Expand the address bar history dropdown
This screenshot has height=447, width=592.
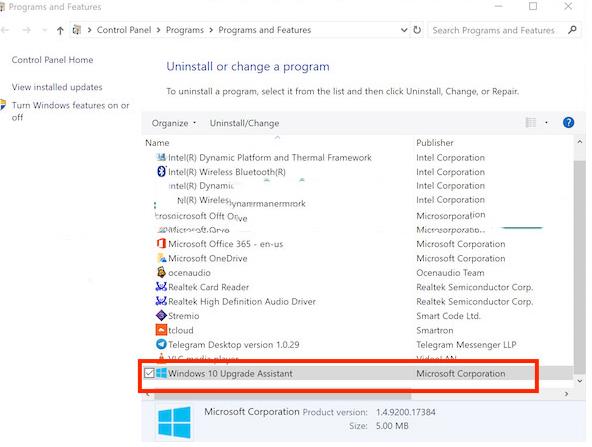pos(404,30)
